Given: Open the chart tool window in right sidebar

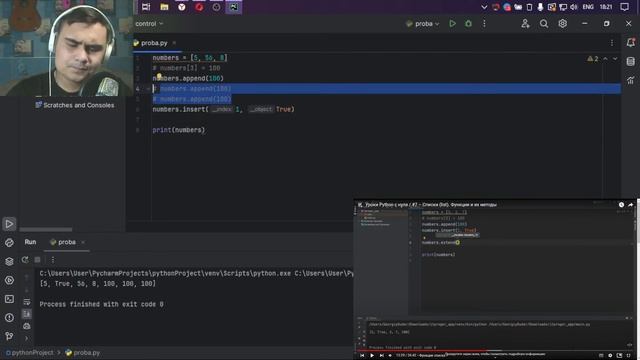Looking at the screenshot, I should click(x=631, y=80).
